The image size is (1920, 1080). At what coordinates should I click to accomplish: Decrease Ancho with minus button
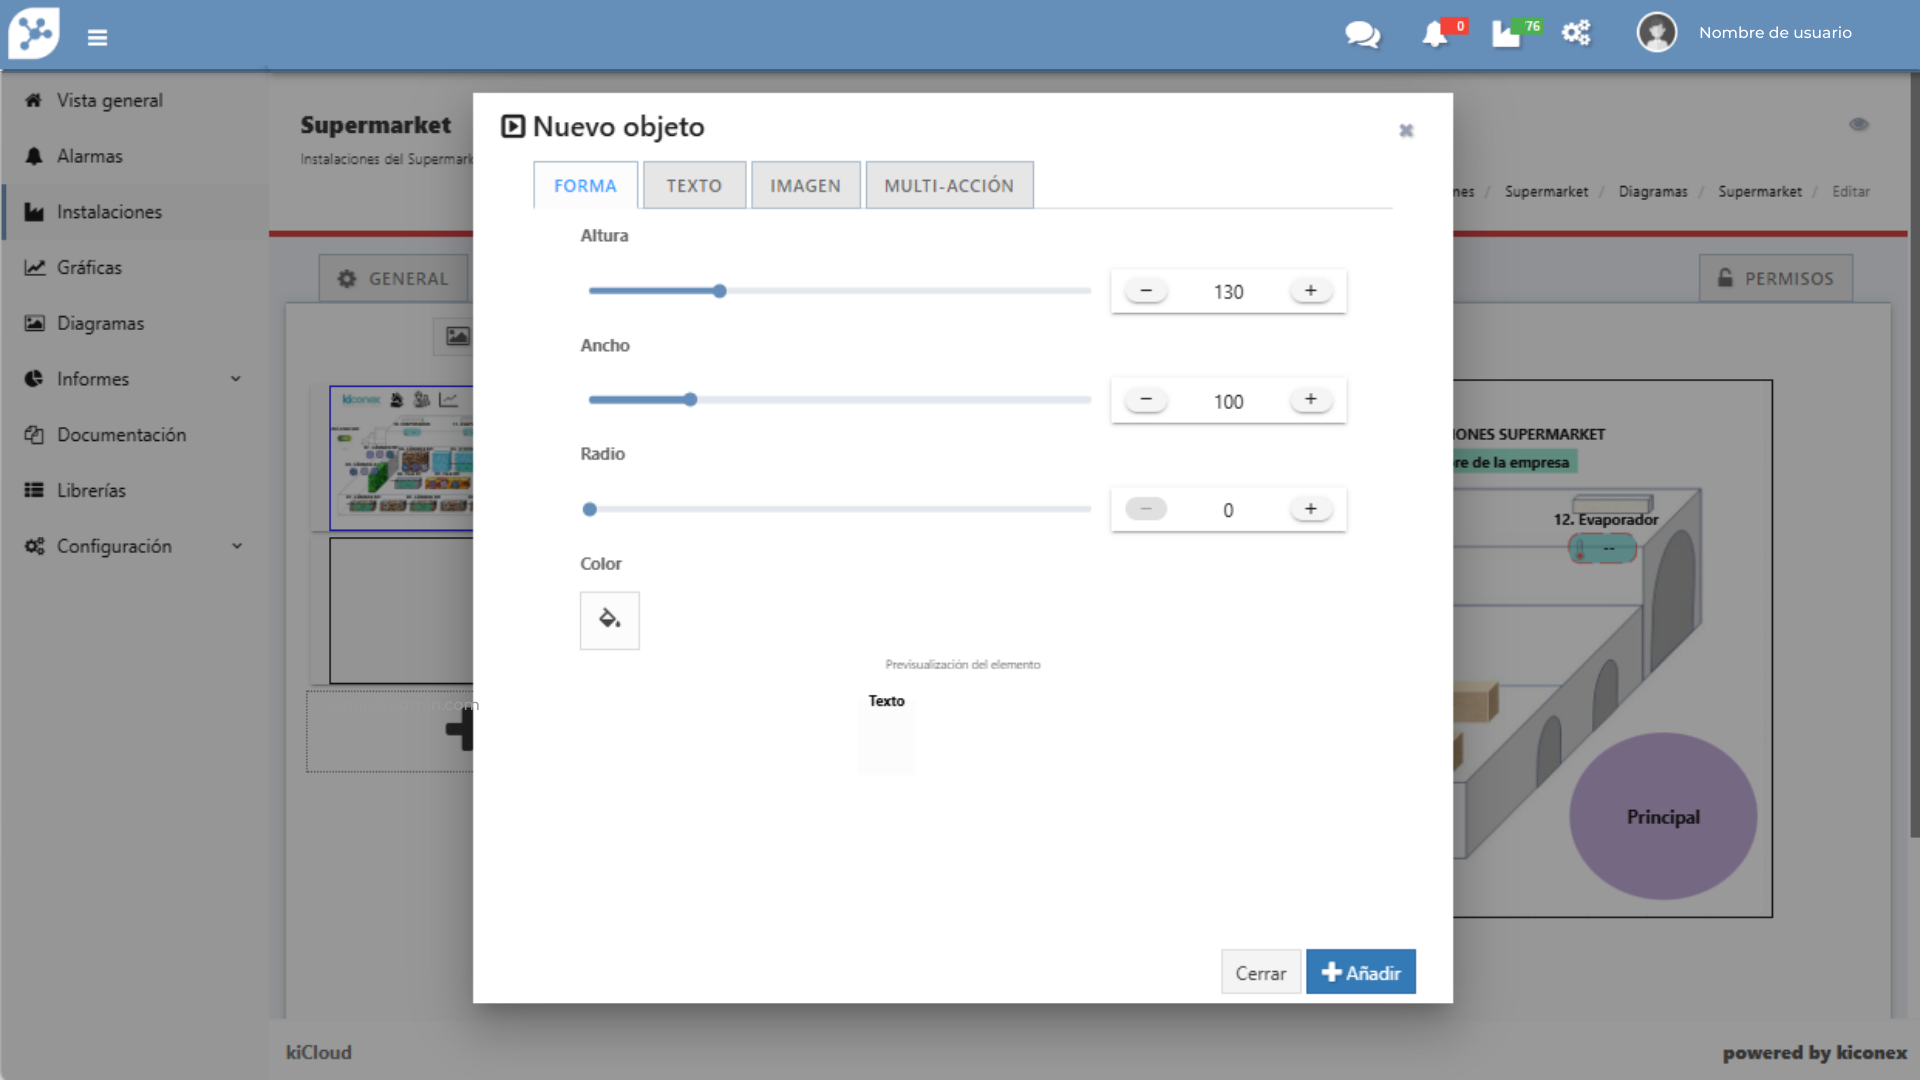point(1146,400)
